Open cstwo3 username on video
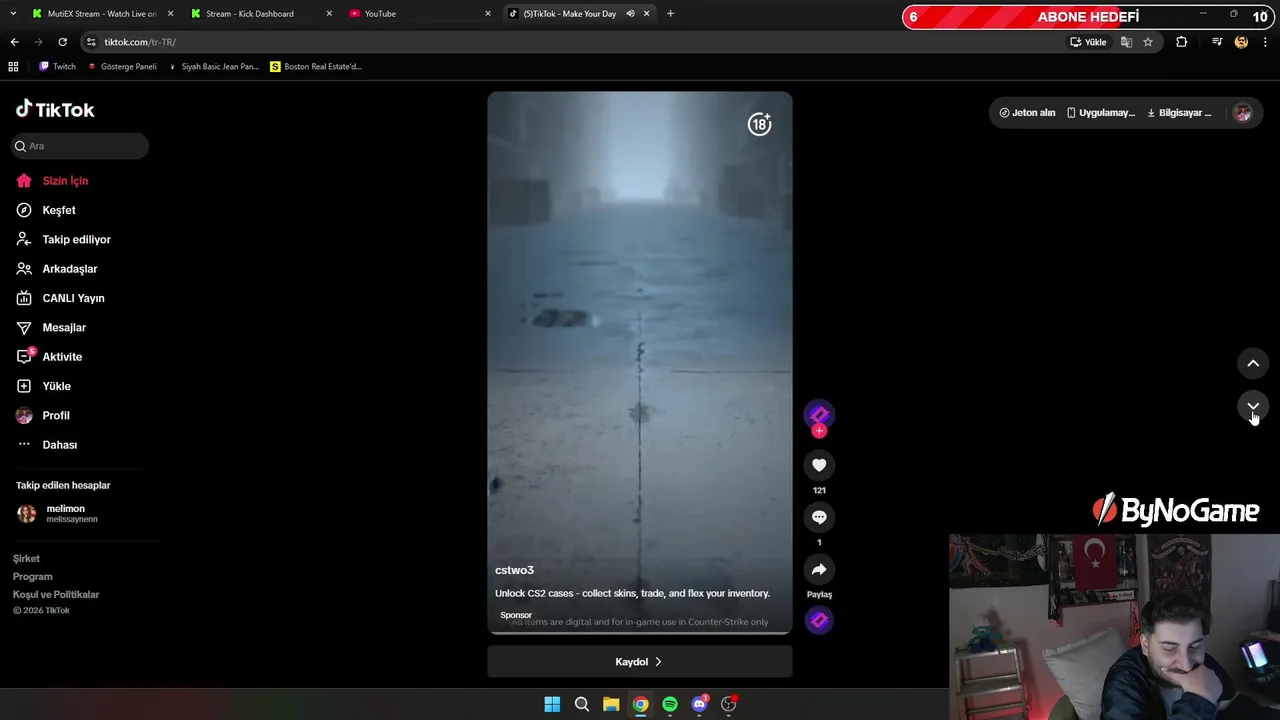The height and width of the screenshot is (720, 1280). pyautogui.click(x=514, y=570)
